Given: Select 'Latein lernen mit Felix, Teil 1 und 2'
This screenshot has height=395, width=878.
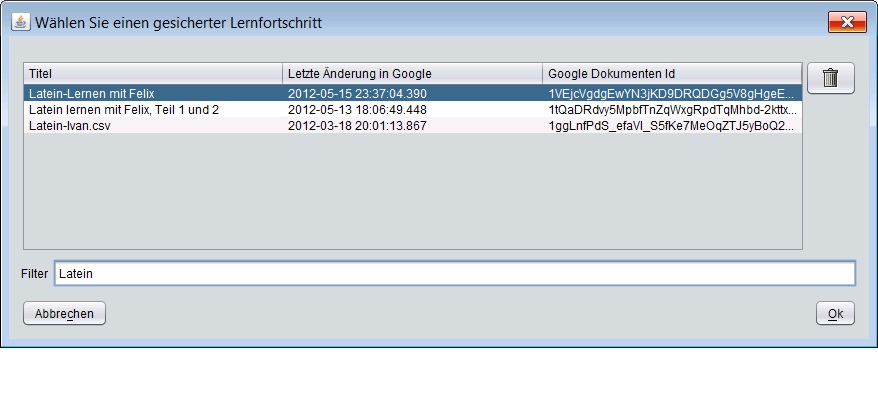Looking at the screenshot, I should (x=413, y=110).
